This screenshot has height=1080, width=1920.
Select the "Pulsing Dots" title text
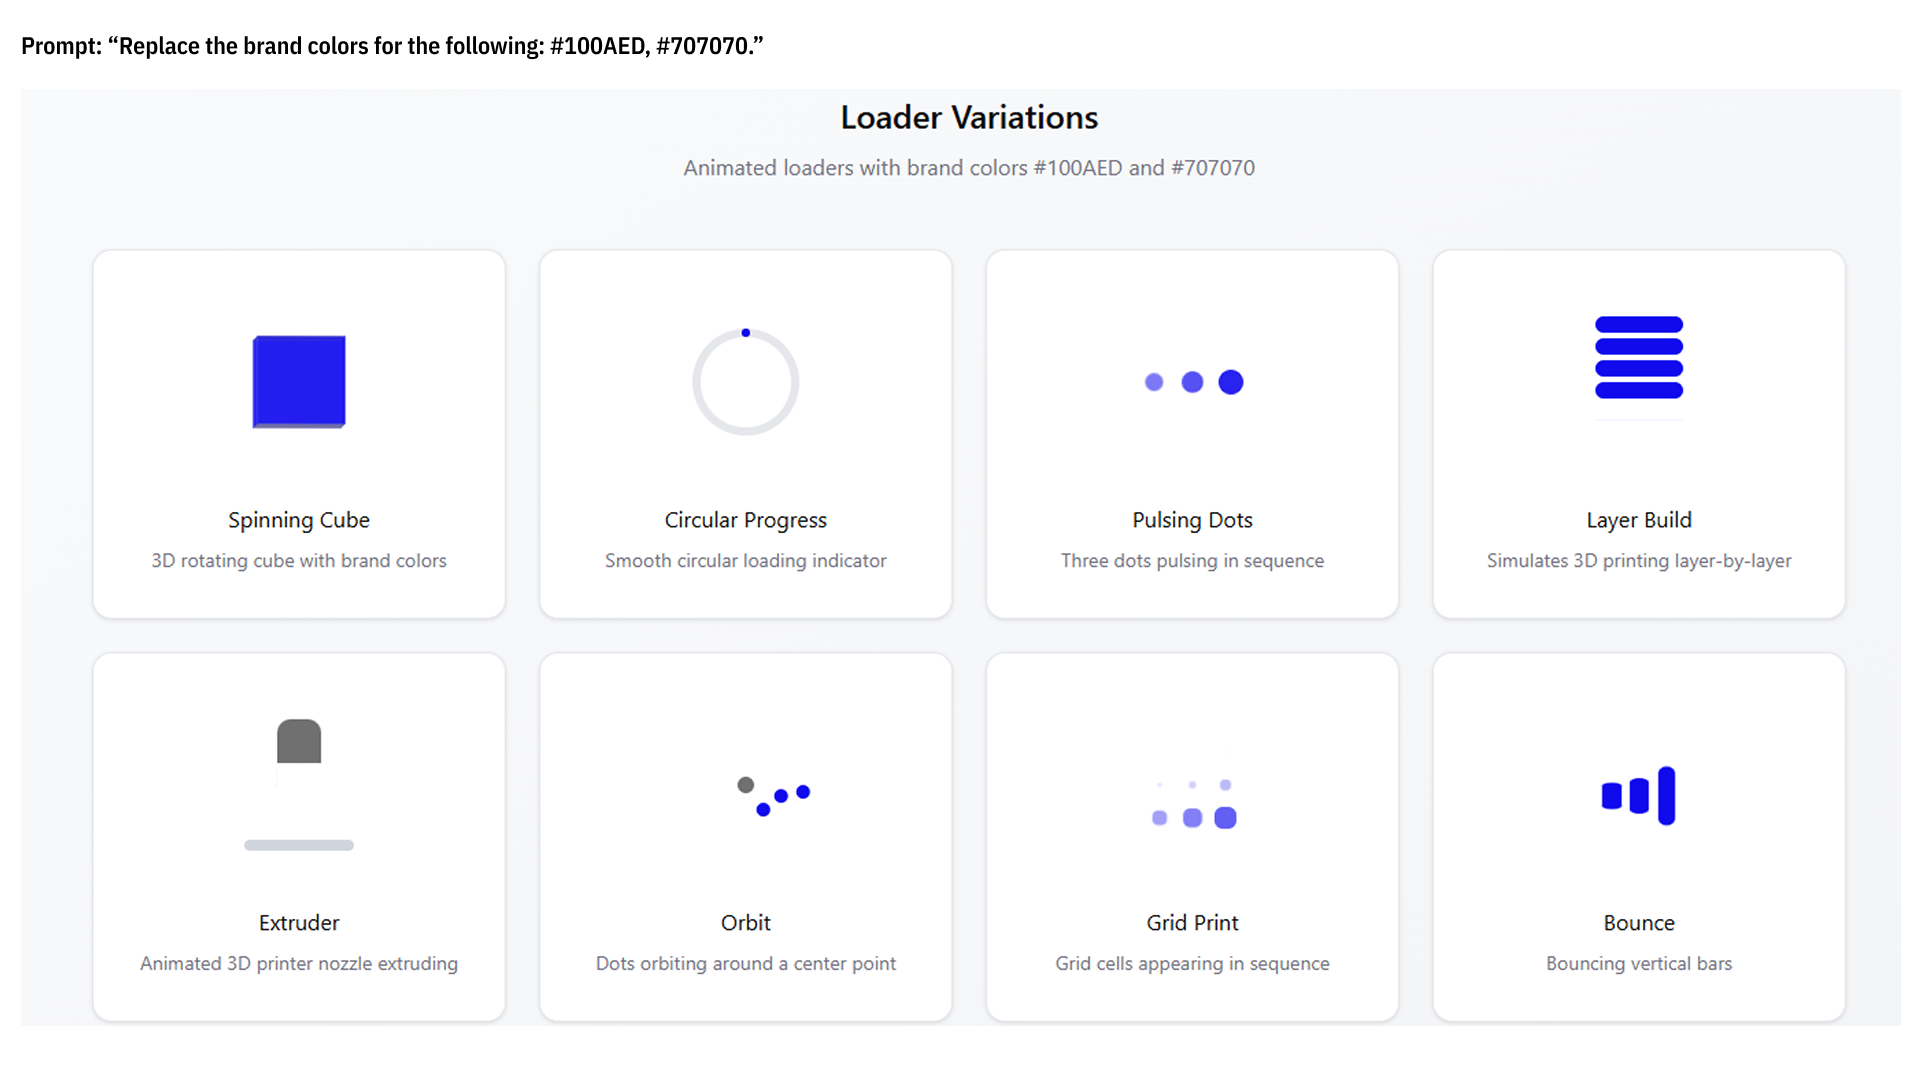coord(1192,520)
